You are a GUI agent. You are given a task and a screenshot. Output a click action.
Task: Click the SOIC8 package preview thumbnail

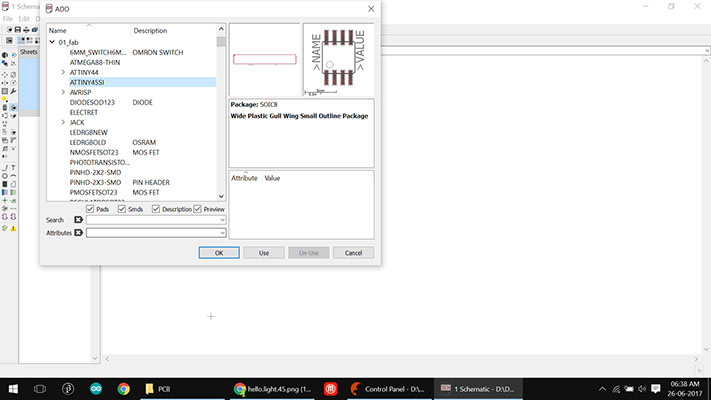point(338,59)
